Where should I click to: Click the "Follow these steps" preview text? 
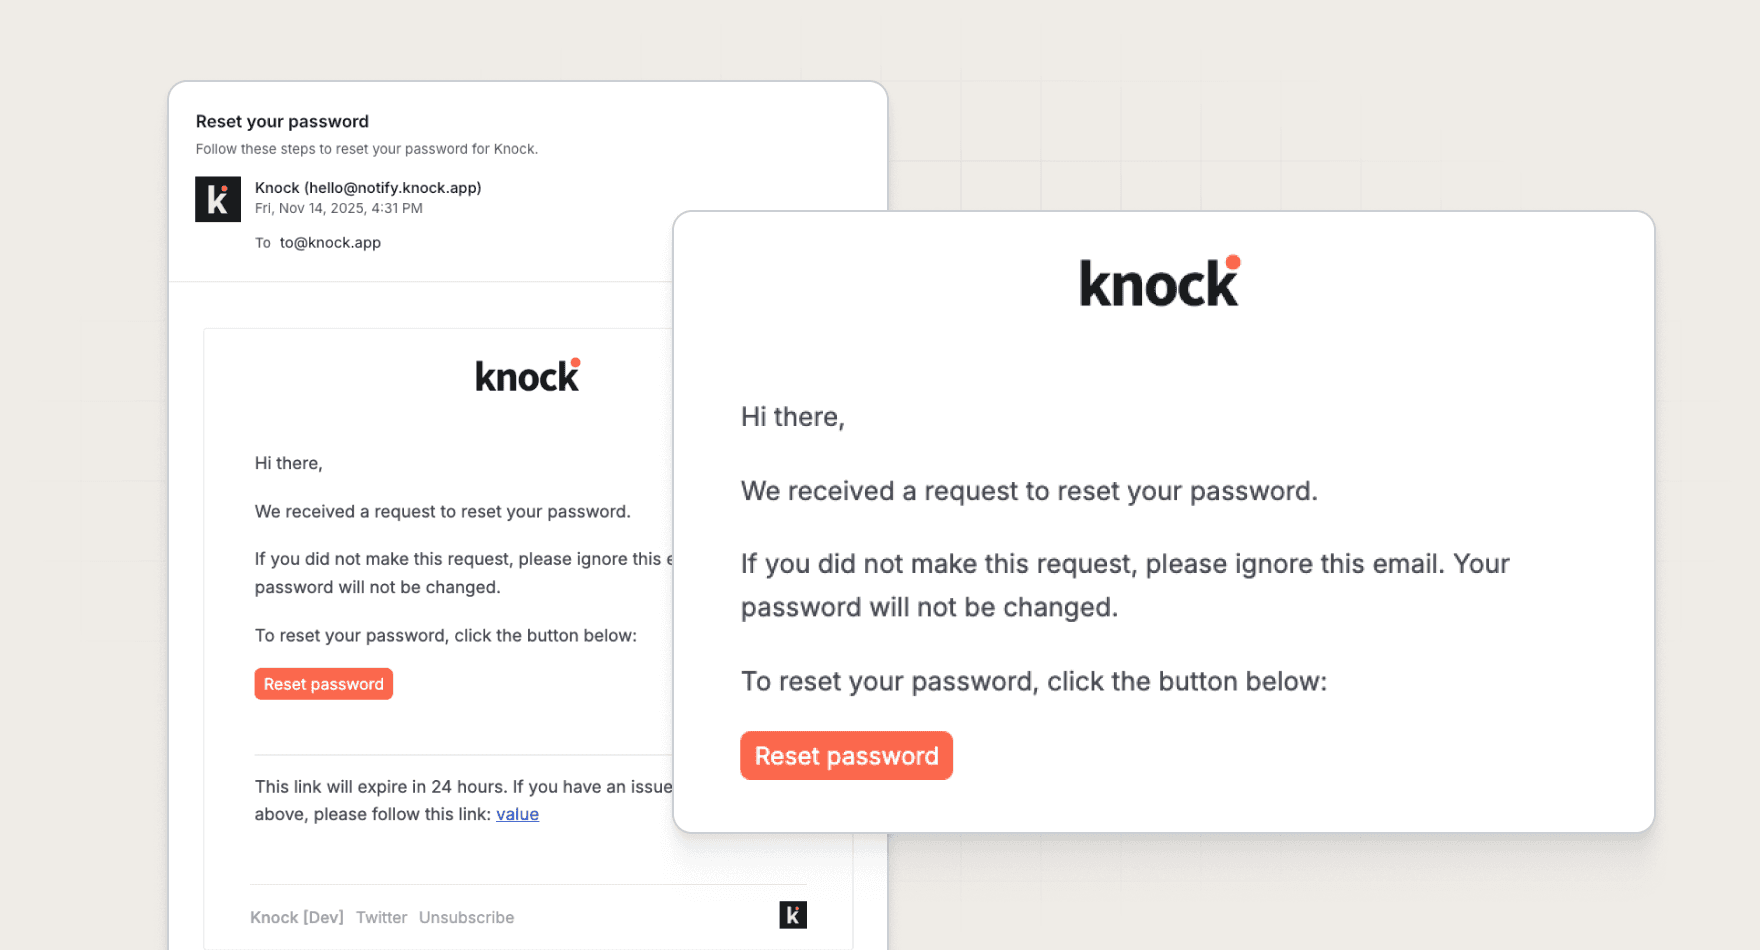tap(366, 149)
